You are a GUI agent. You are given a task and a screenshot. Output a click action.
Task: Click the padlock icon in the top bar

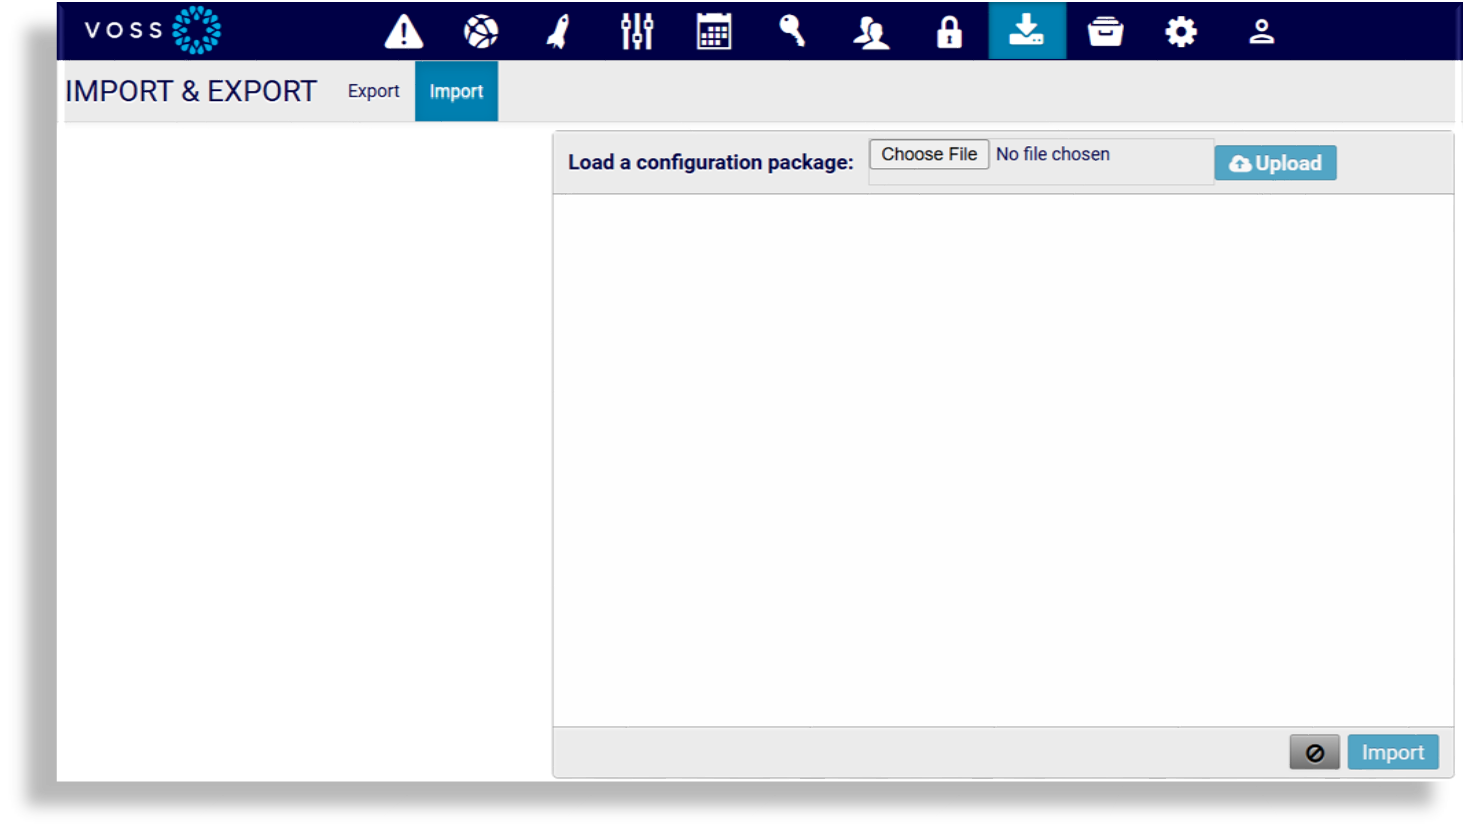pos(949,32)
